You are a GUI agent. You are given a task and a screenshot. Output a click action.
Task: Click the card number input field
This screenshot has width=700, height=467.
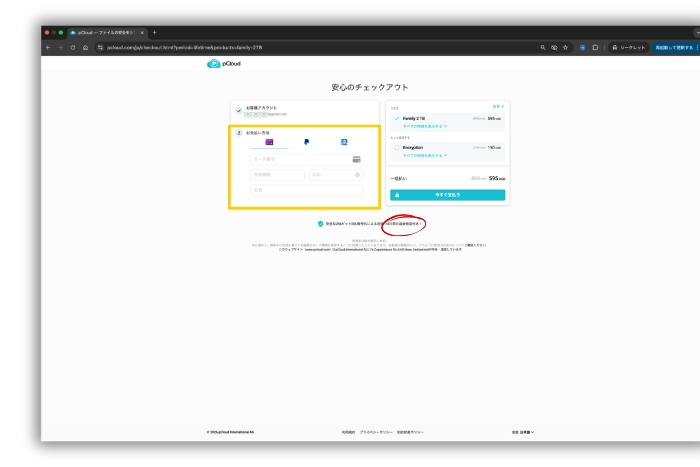(306, 159)
